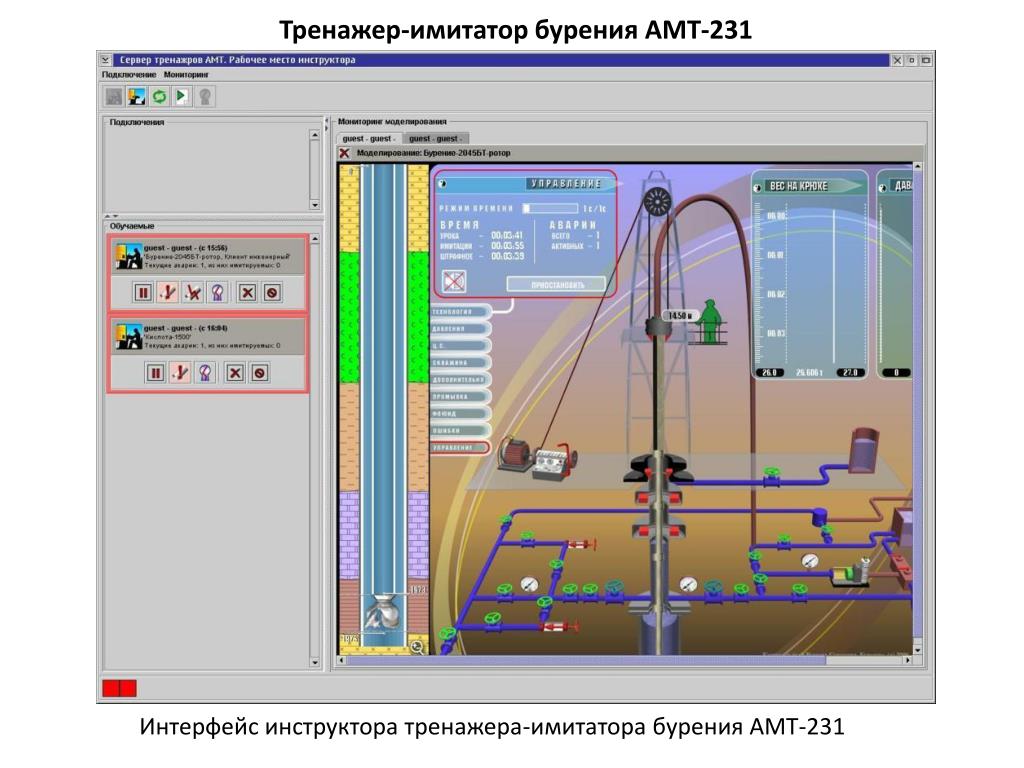The height and width of the screenshot is (768, 1024).
Task: Click the purple award icon for Бурение-2045БТ-ротор
Action: pos(217,292)
